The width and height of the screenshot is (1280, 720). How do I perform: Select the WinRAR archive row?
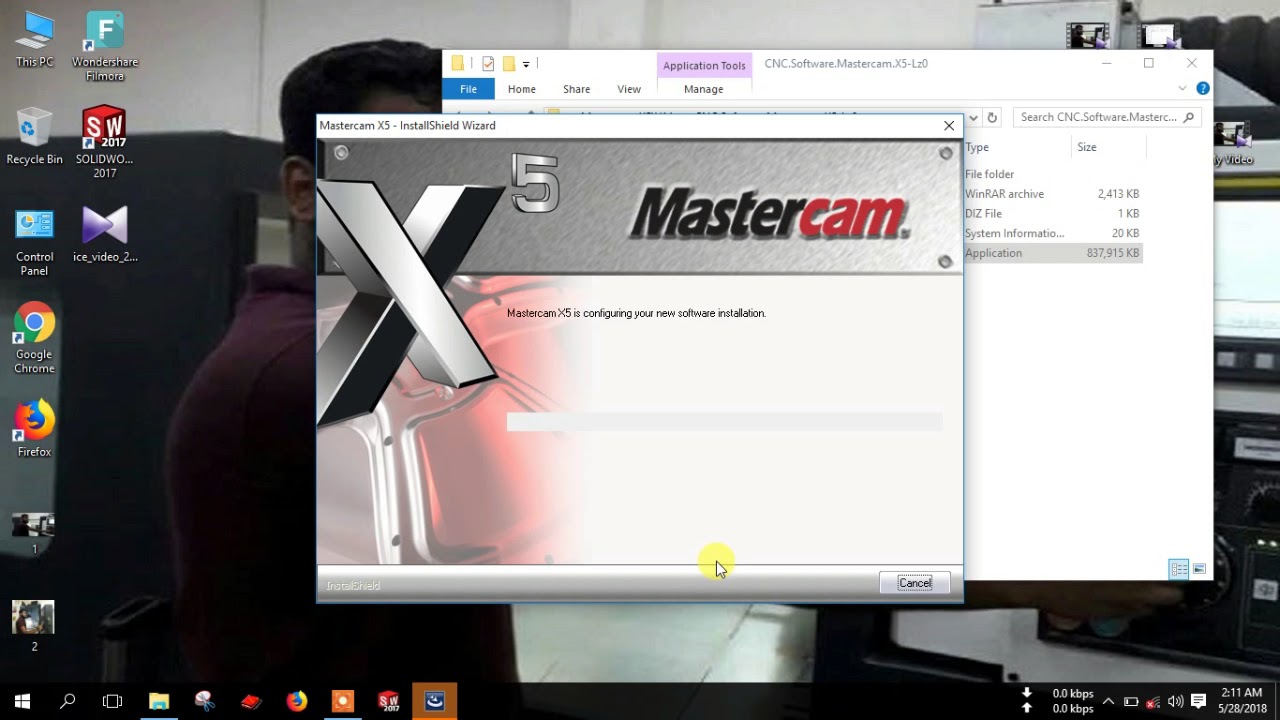(x=1052, y=194)
